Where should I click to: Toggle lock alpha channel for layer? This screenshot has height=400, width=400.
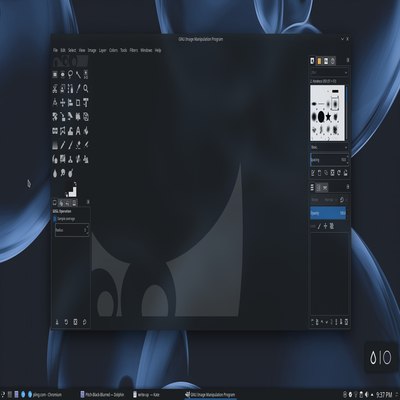(x=332, y=226)
